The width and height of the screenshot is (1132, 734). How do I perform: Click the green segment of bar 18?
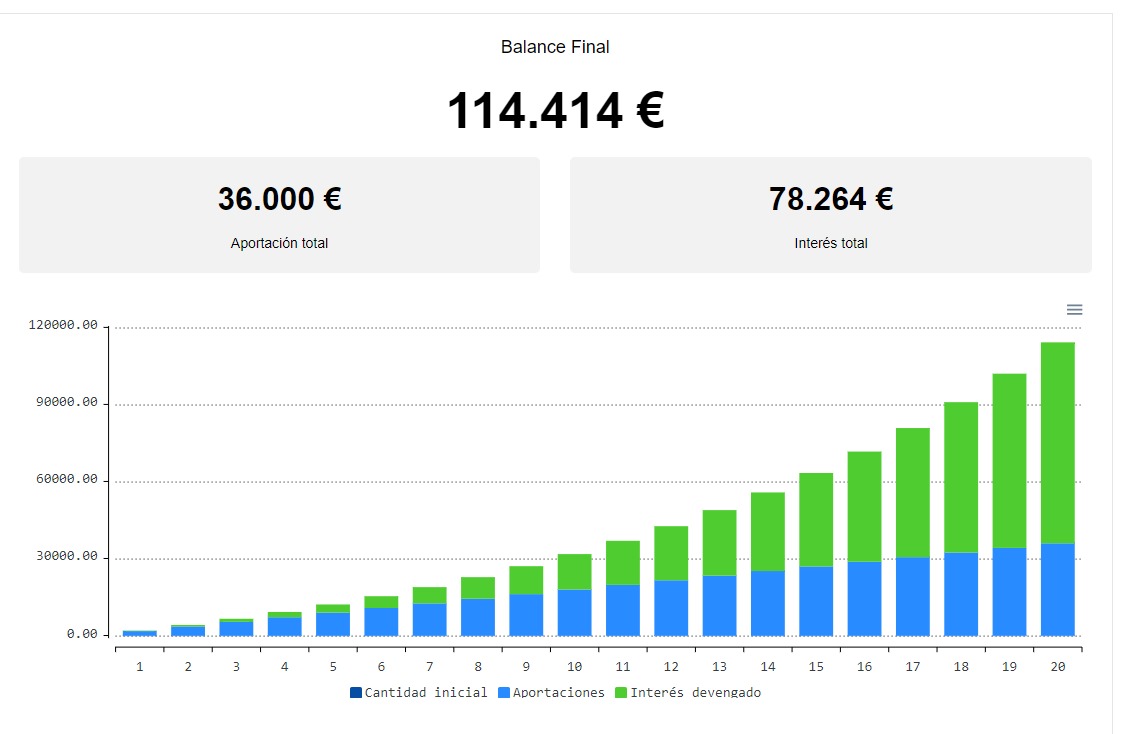(961, 476)
